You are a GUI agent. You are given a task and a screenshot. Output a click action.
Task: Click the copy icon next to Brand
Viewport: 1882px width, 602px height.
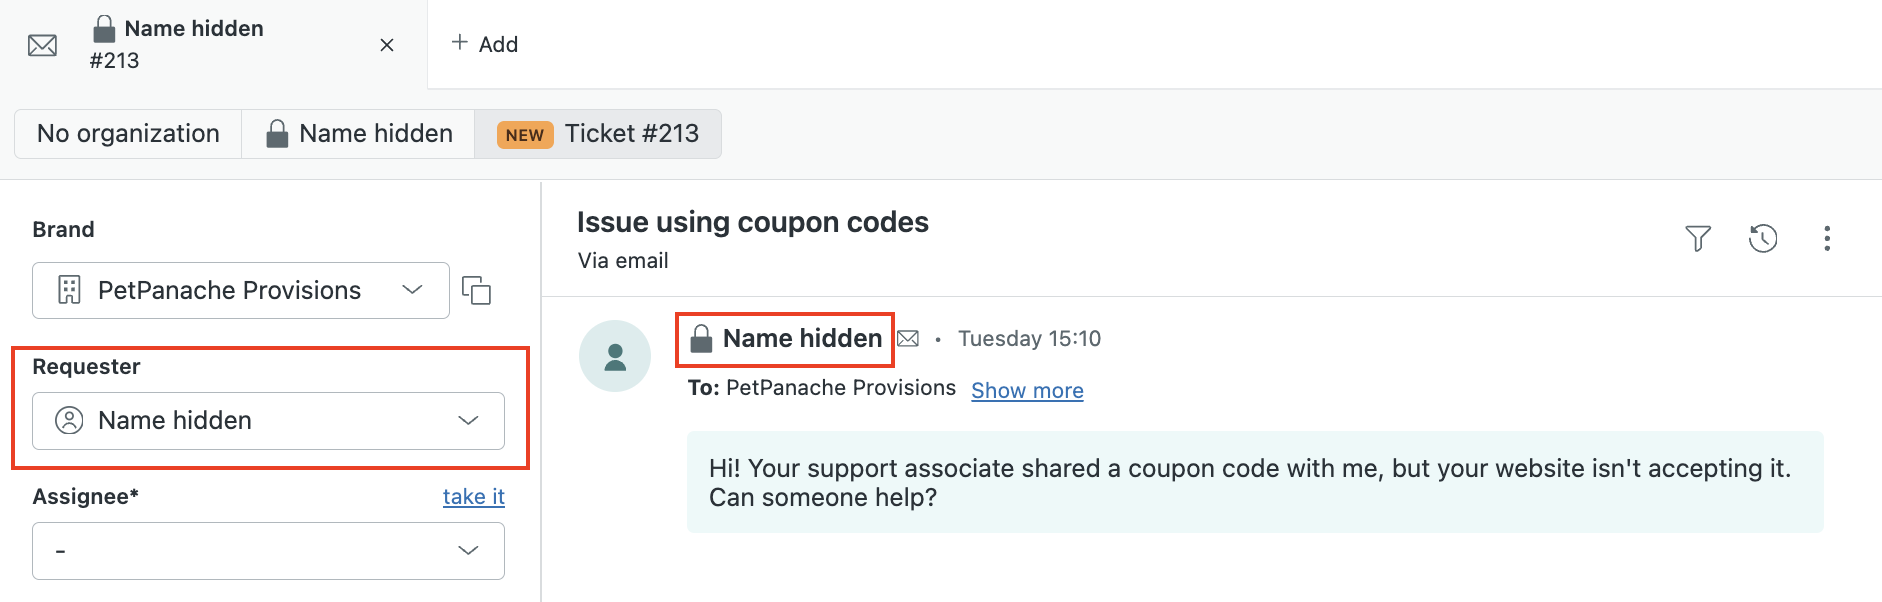coord(477,290)
